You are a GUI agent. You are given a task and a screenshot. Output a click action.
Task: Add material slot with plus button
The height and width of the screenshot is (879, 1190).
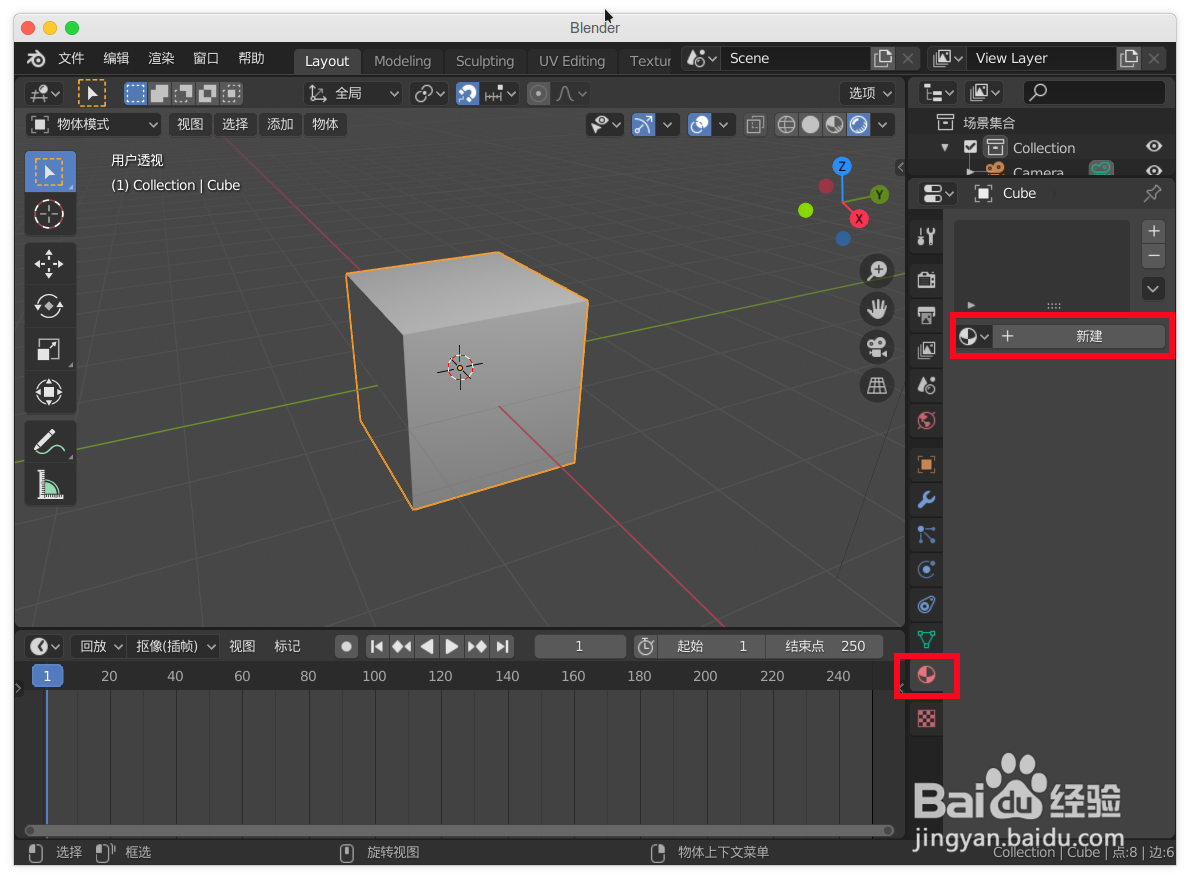tap(1154, 231)
